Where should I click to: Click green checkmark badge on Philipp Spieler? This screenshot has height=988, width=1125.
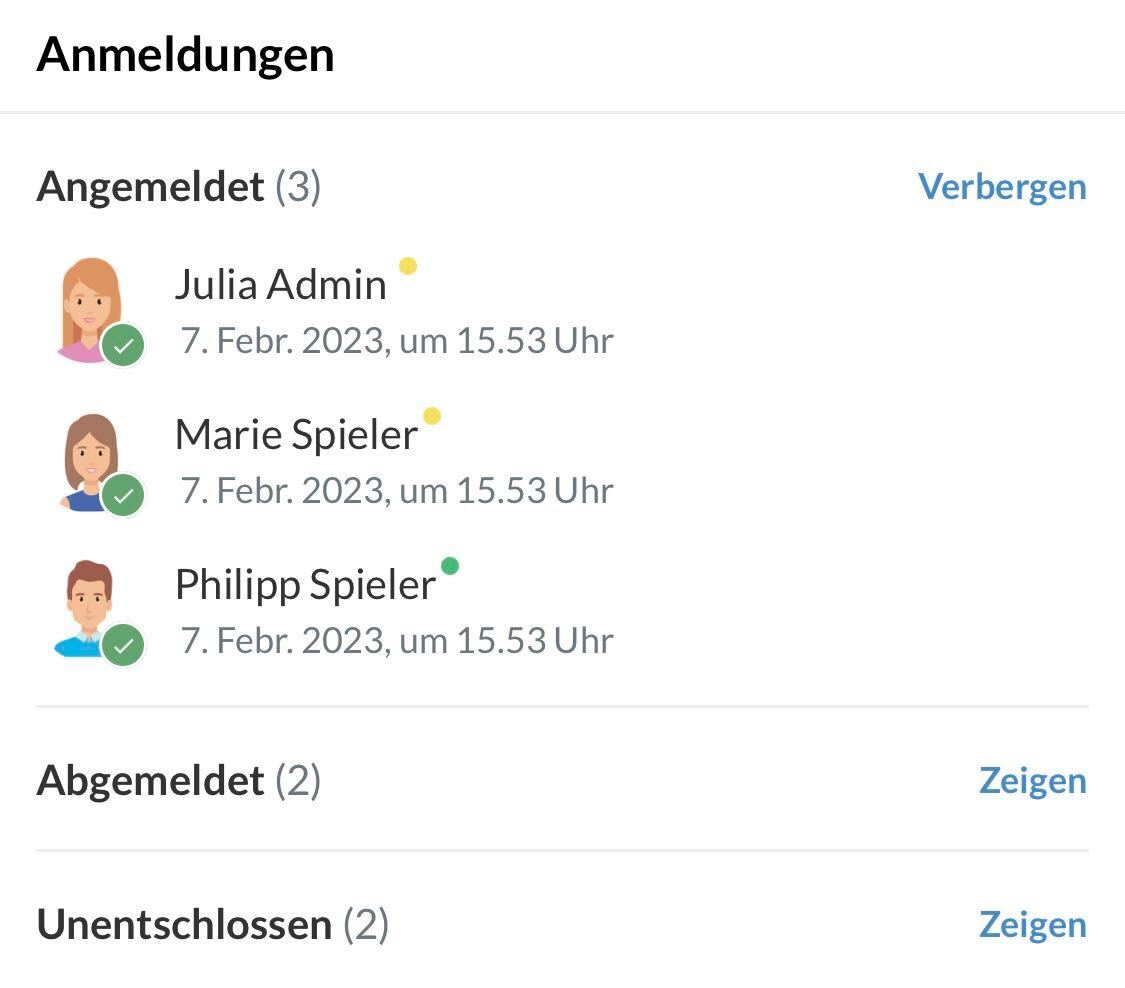tap(123, 645)
